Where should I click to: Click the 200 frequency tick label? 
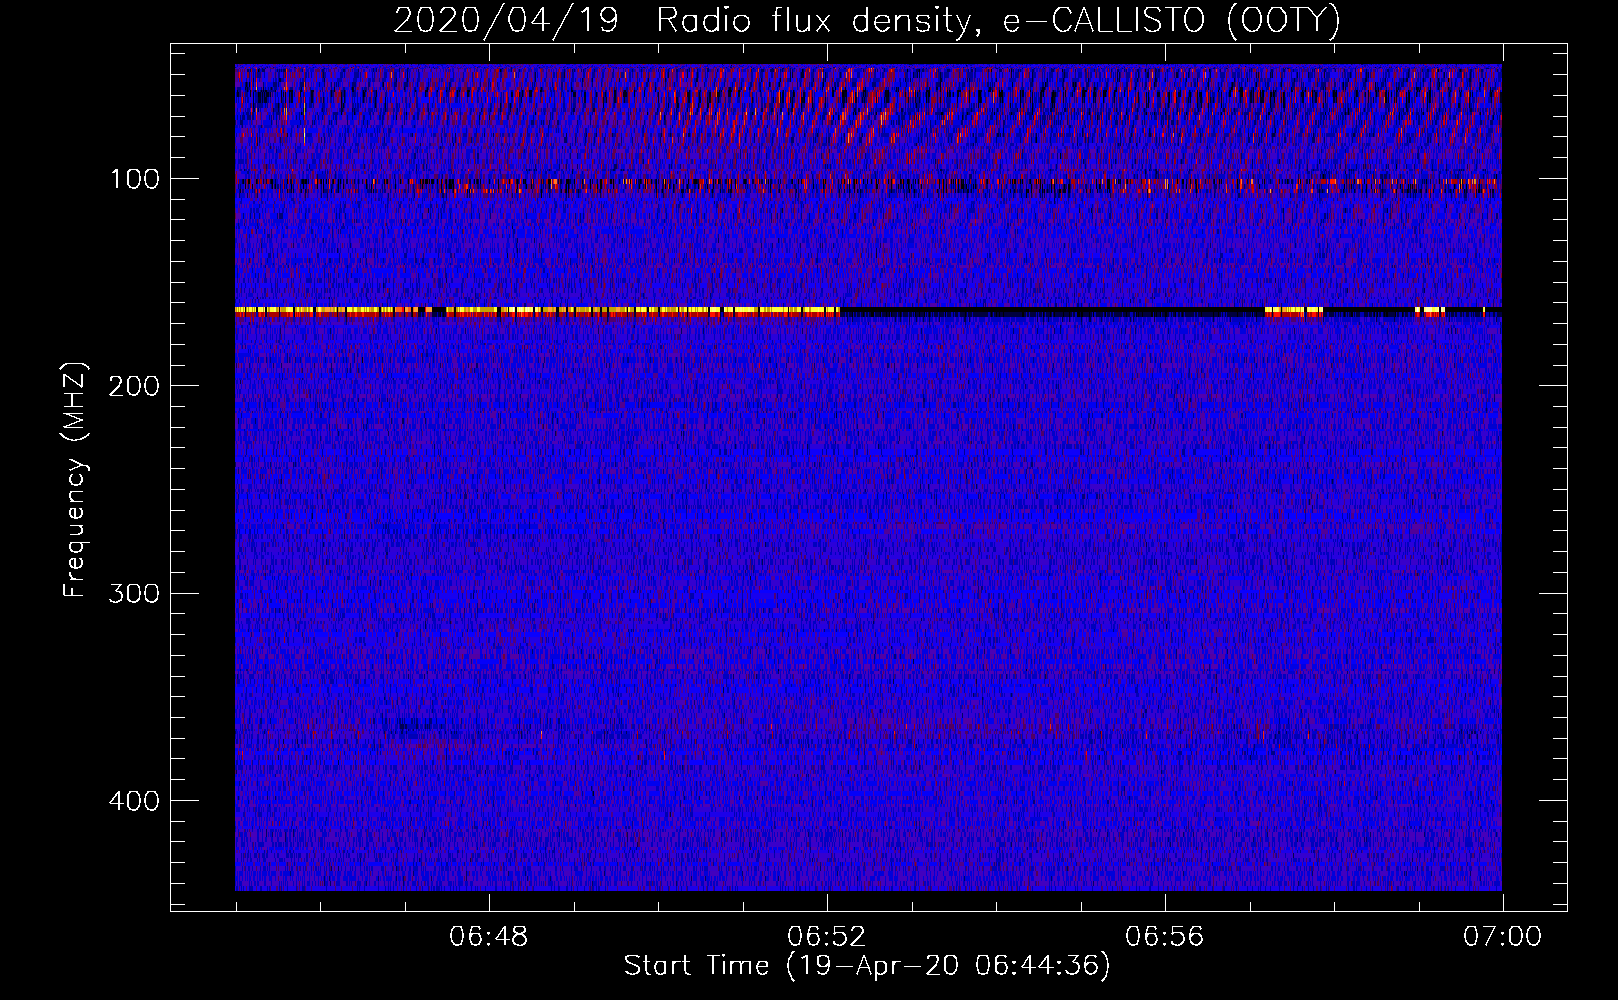pos(136,386)
